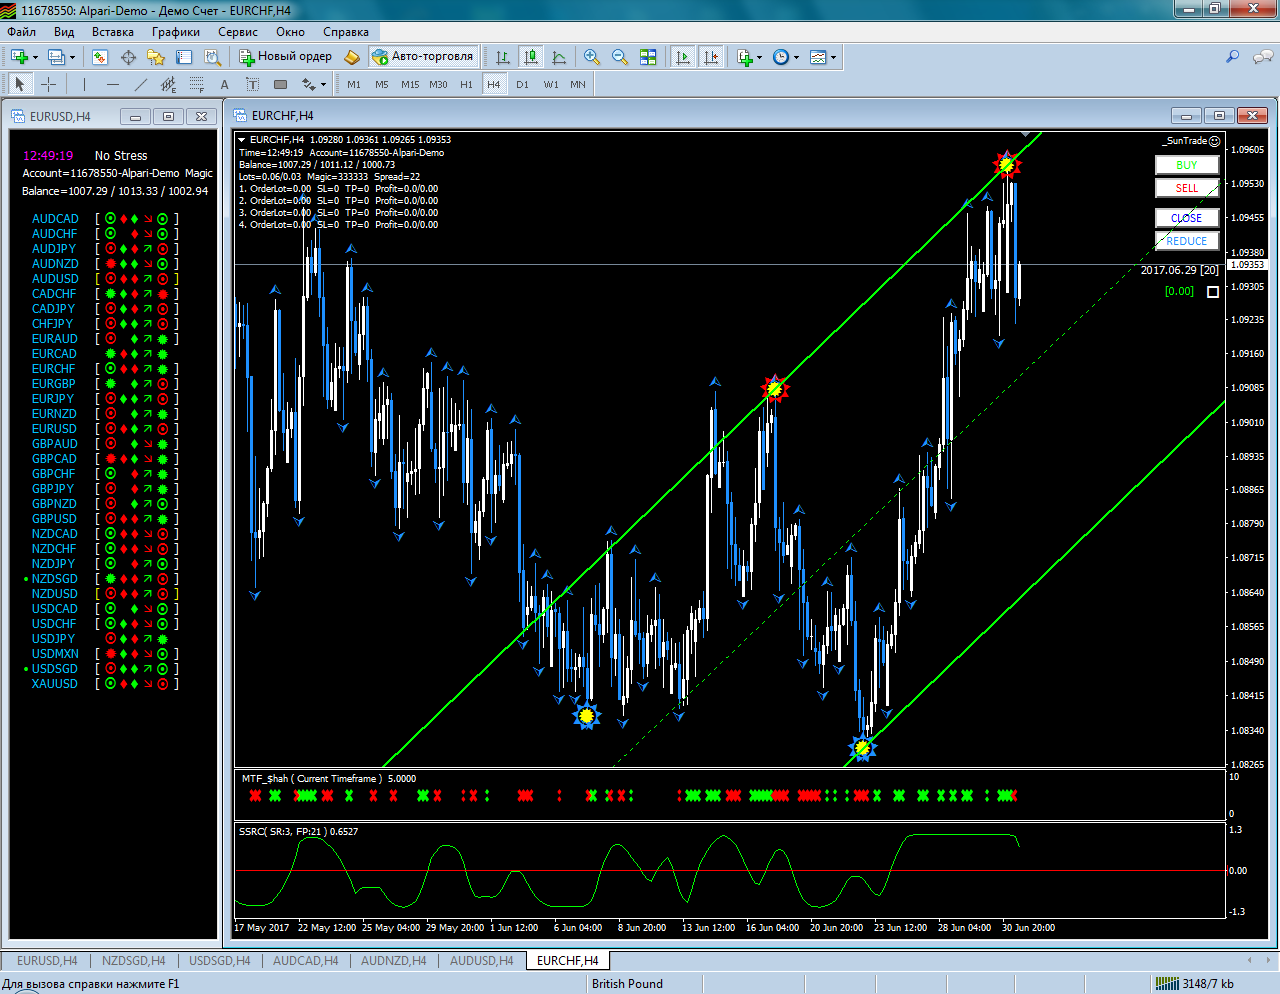Expand the new chart dropdown arrow

click(x=35, y=57)
